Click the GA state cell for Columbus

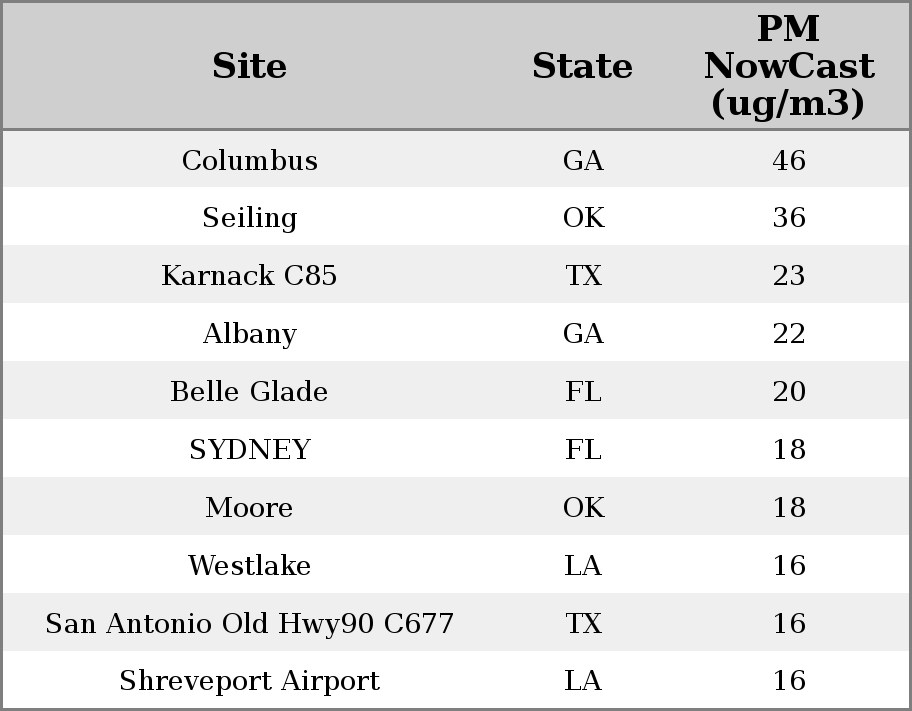pos(583,160)
